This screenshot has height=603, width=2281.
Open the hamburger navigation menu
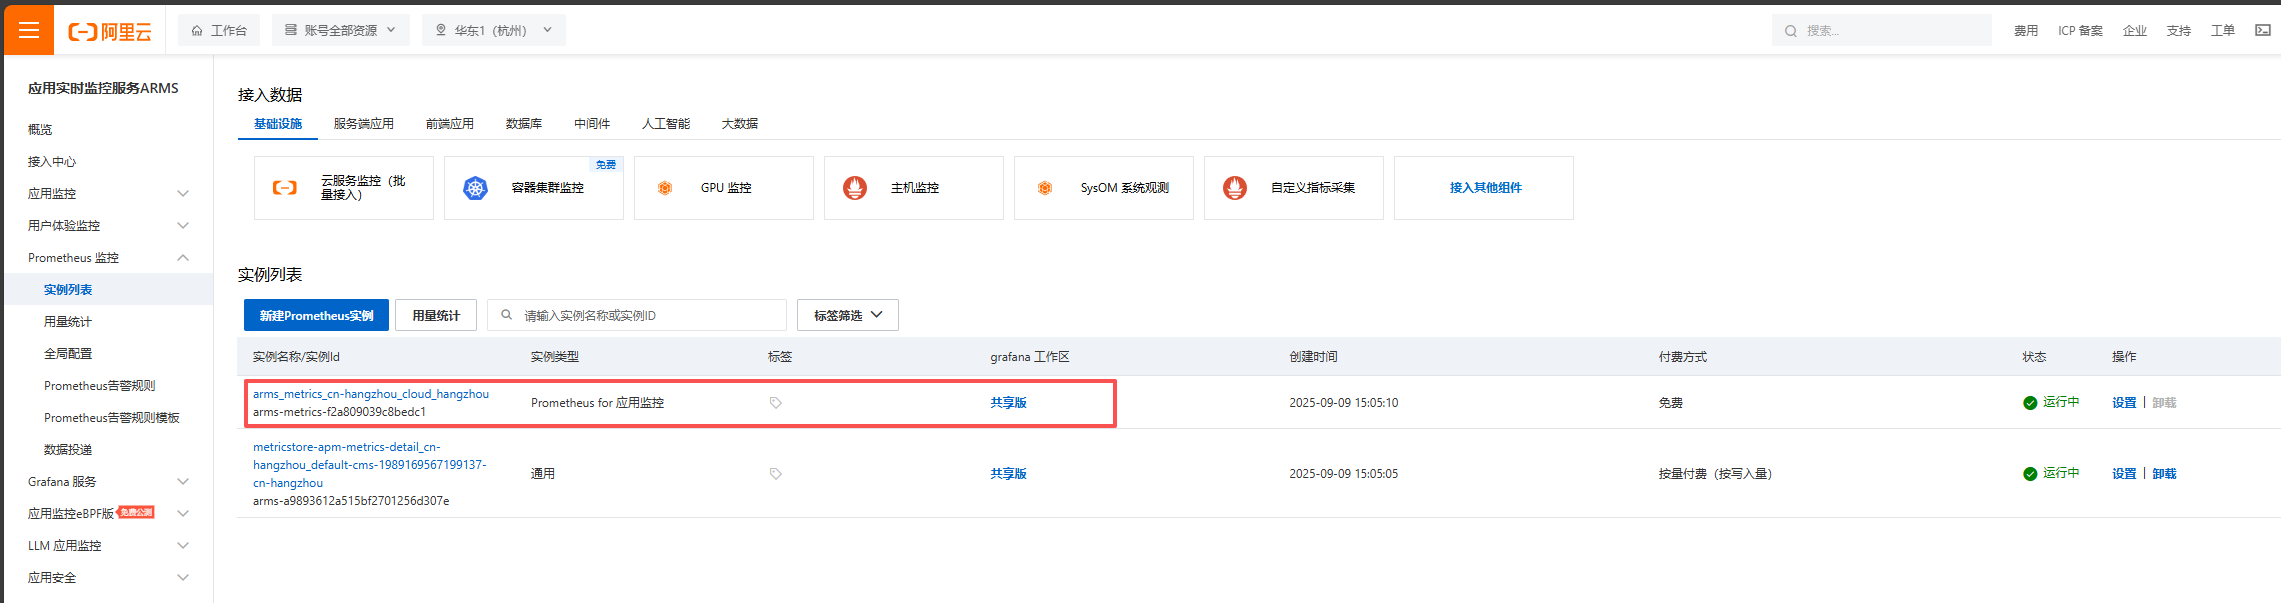[28, 30]
